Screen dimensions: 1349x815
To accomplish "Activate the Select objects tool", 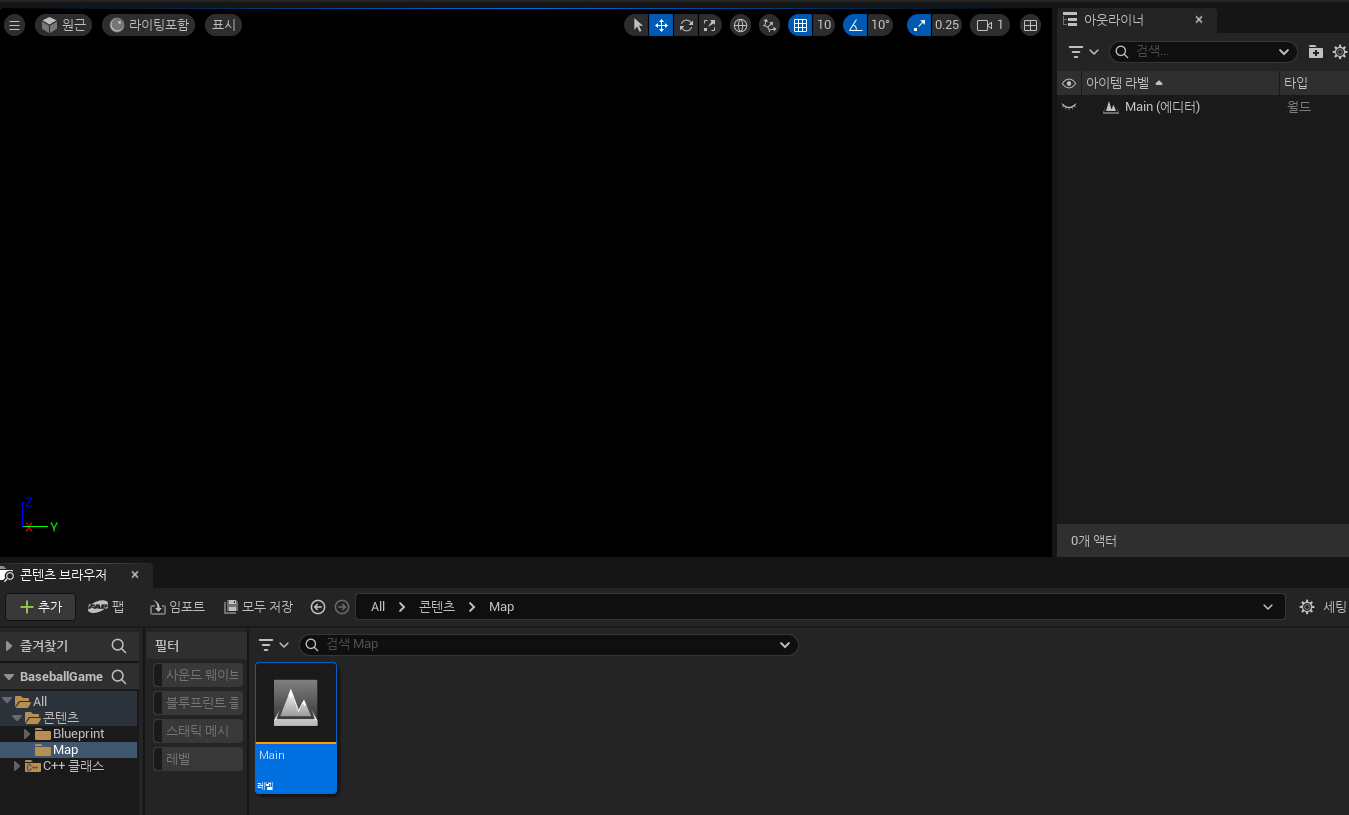I will tap(637, 25).
